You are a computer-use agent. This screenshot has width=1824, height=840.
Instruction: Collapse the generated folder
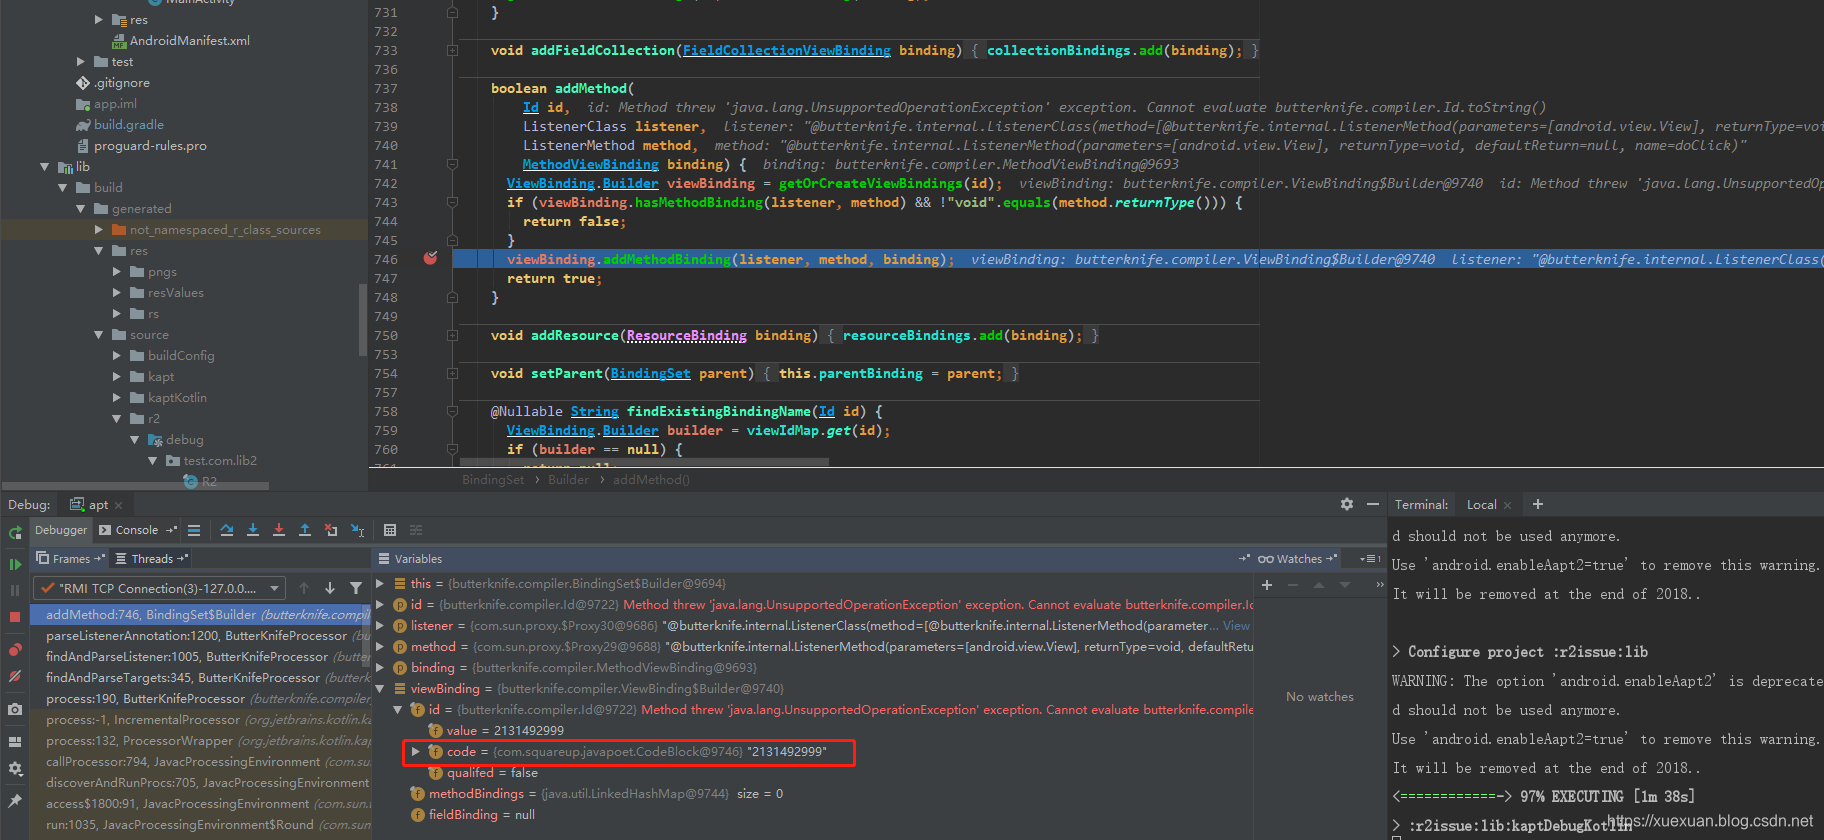[x=81, y=209]
